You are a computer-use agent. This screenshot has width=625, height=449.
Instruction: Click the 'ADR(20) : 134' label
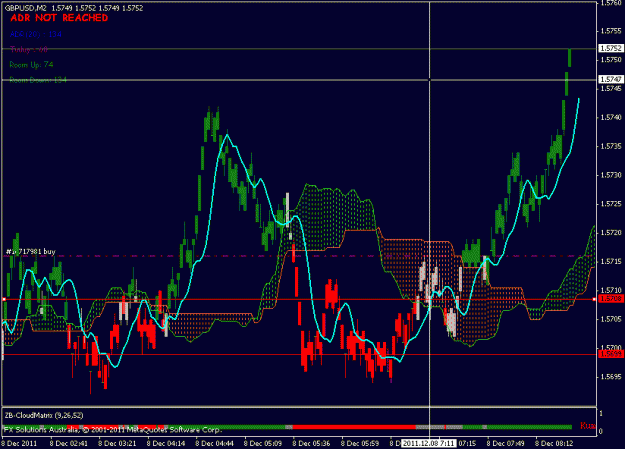pos(35,34)
